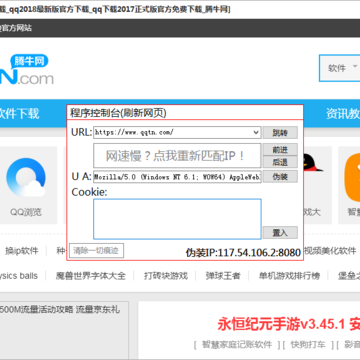The width and height of the screenshot is (360, 360).
Task: Click the 伪装IP:117.54.106.2:8080 status text
Action: tap(243, 252)
